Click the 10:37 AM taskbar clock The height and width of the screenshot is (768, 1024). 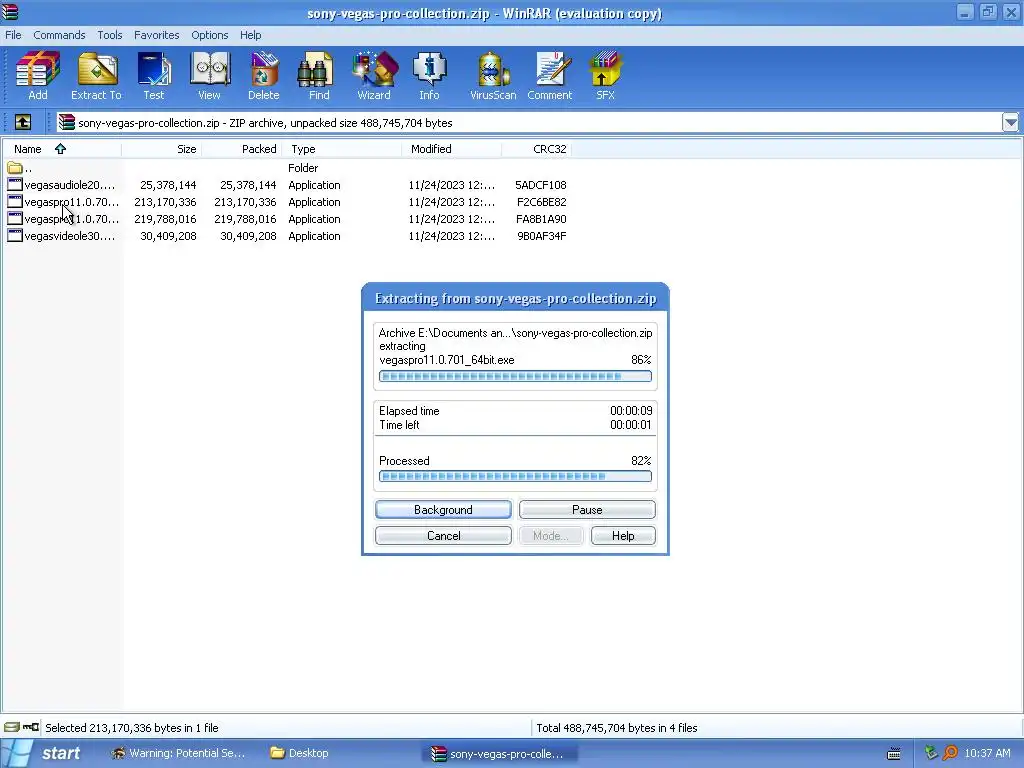(x=987, y=753)
